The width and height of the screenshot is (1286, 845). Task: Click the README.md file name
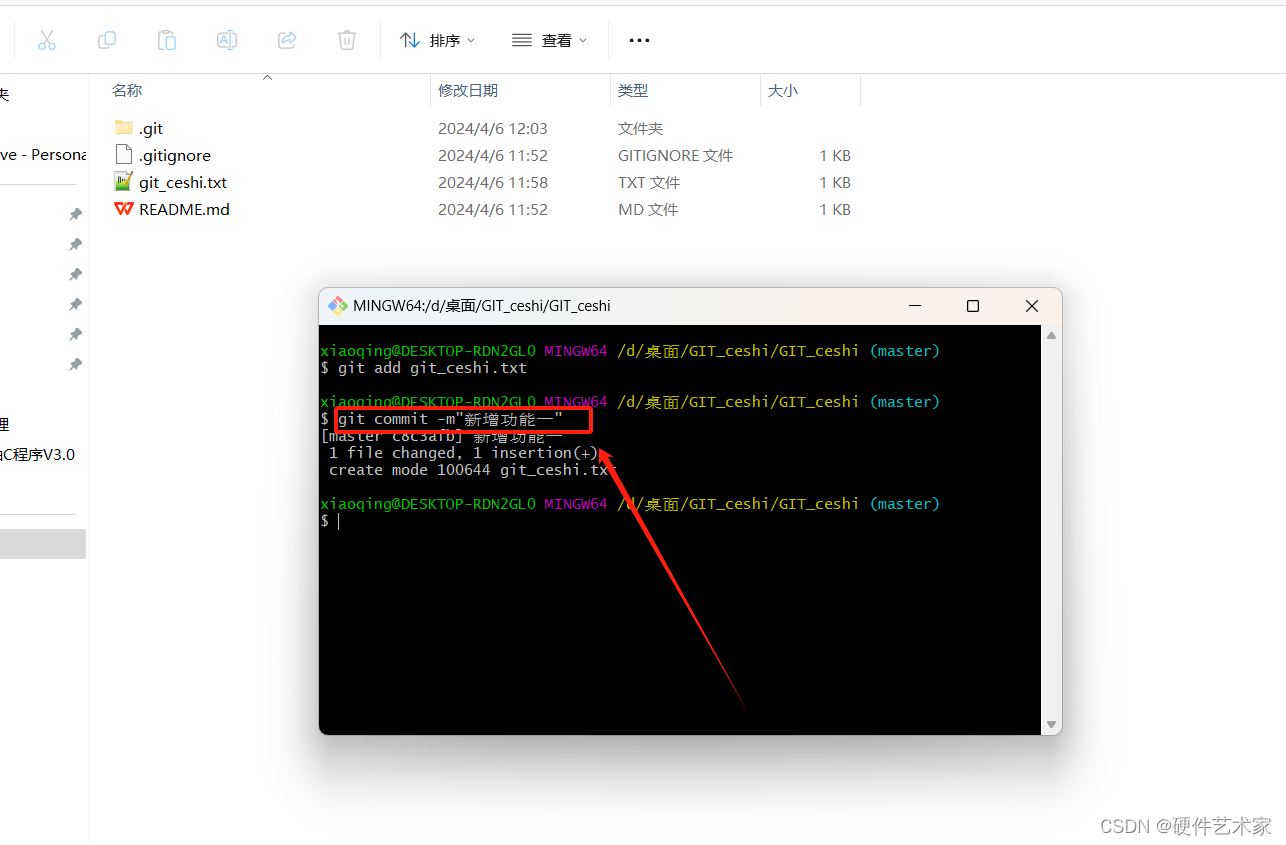(184, 209)
